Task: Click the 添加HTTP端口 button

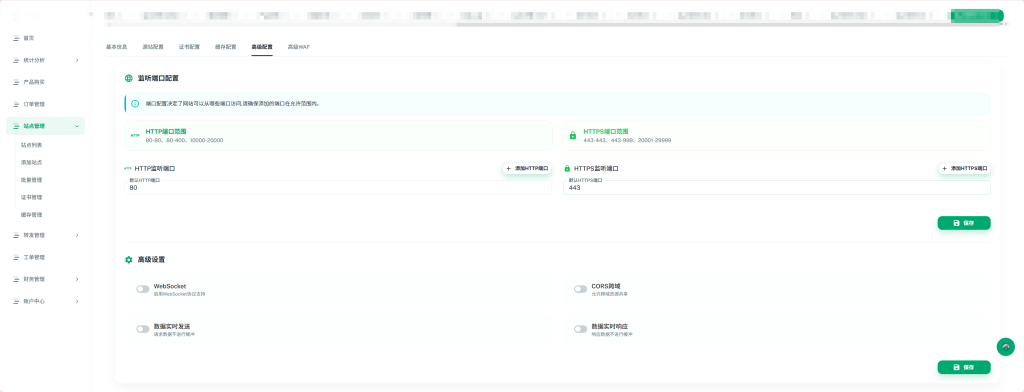Action: click(x=527, y=169)
